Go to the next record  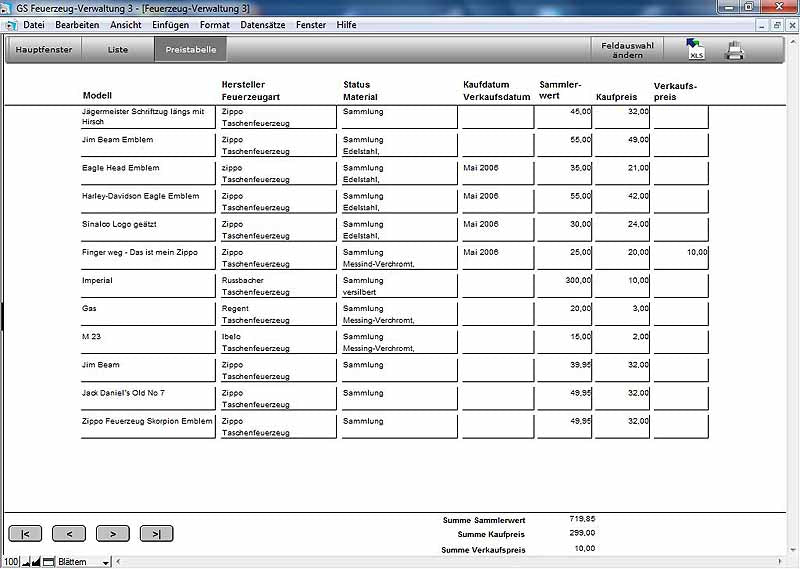[112, 534]
